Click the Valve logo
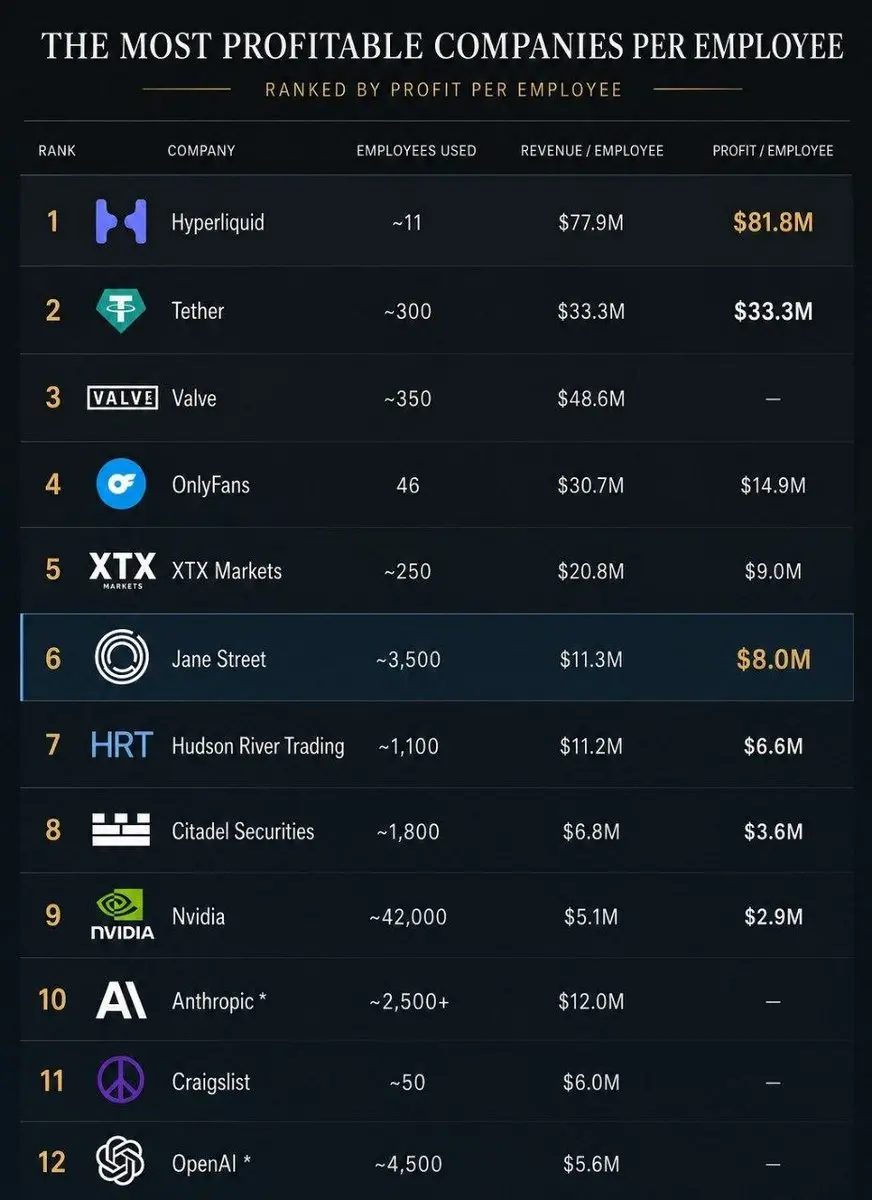The height and width of the screenshot is (1200, 872). (122, 398)
